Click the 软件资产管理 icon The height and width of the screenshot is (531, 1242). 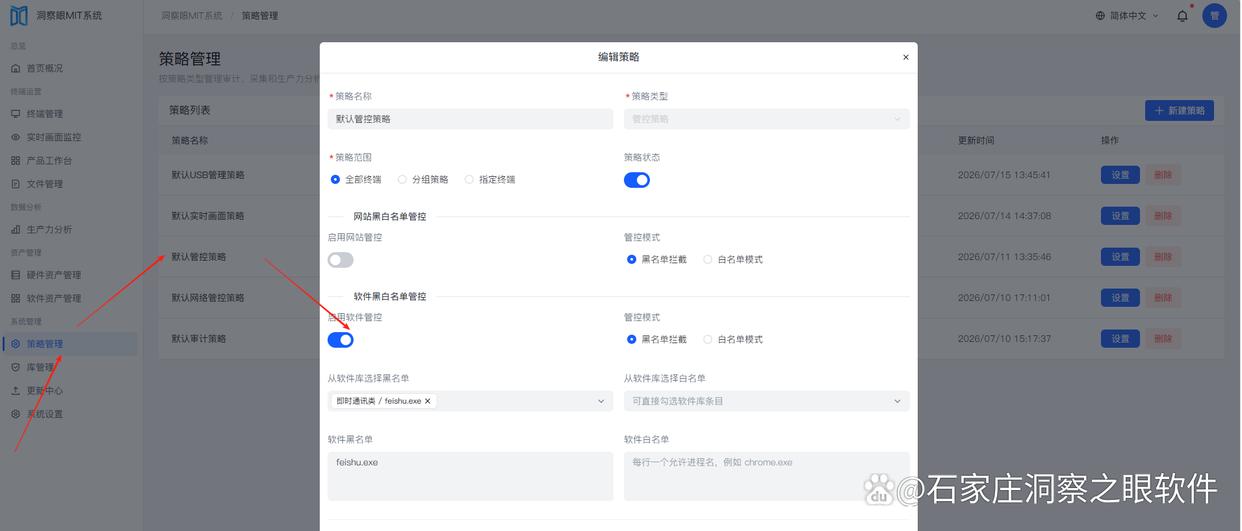tap(15, 298)
